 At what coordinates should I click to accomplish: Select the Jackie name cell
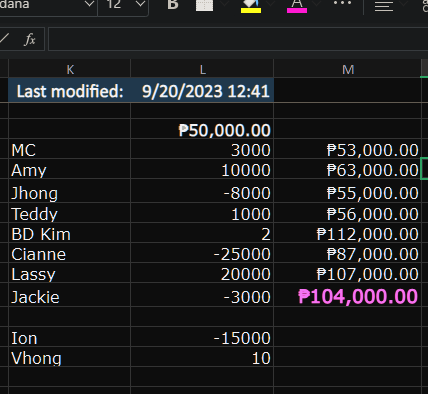click(x=69, y=295)
